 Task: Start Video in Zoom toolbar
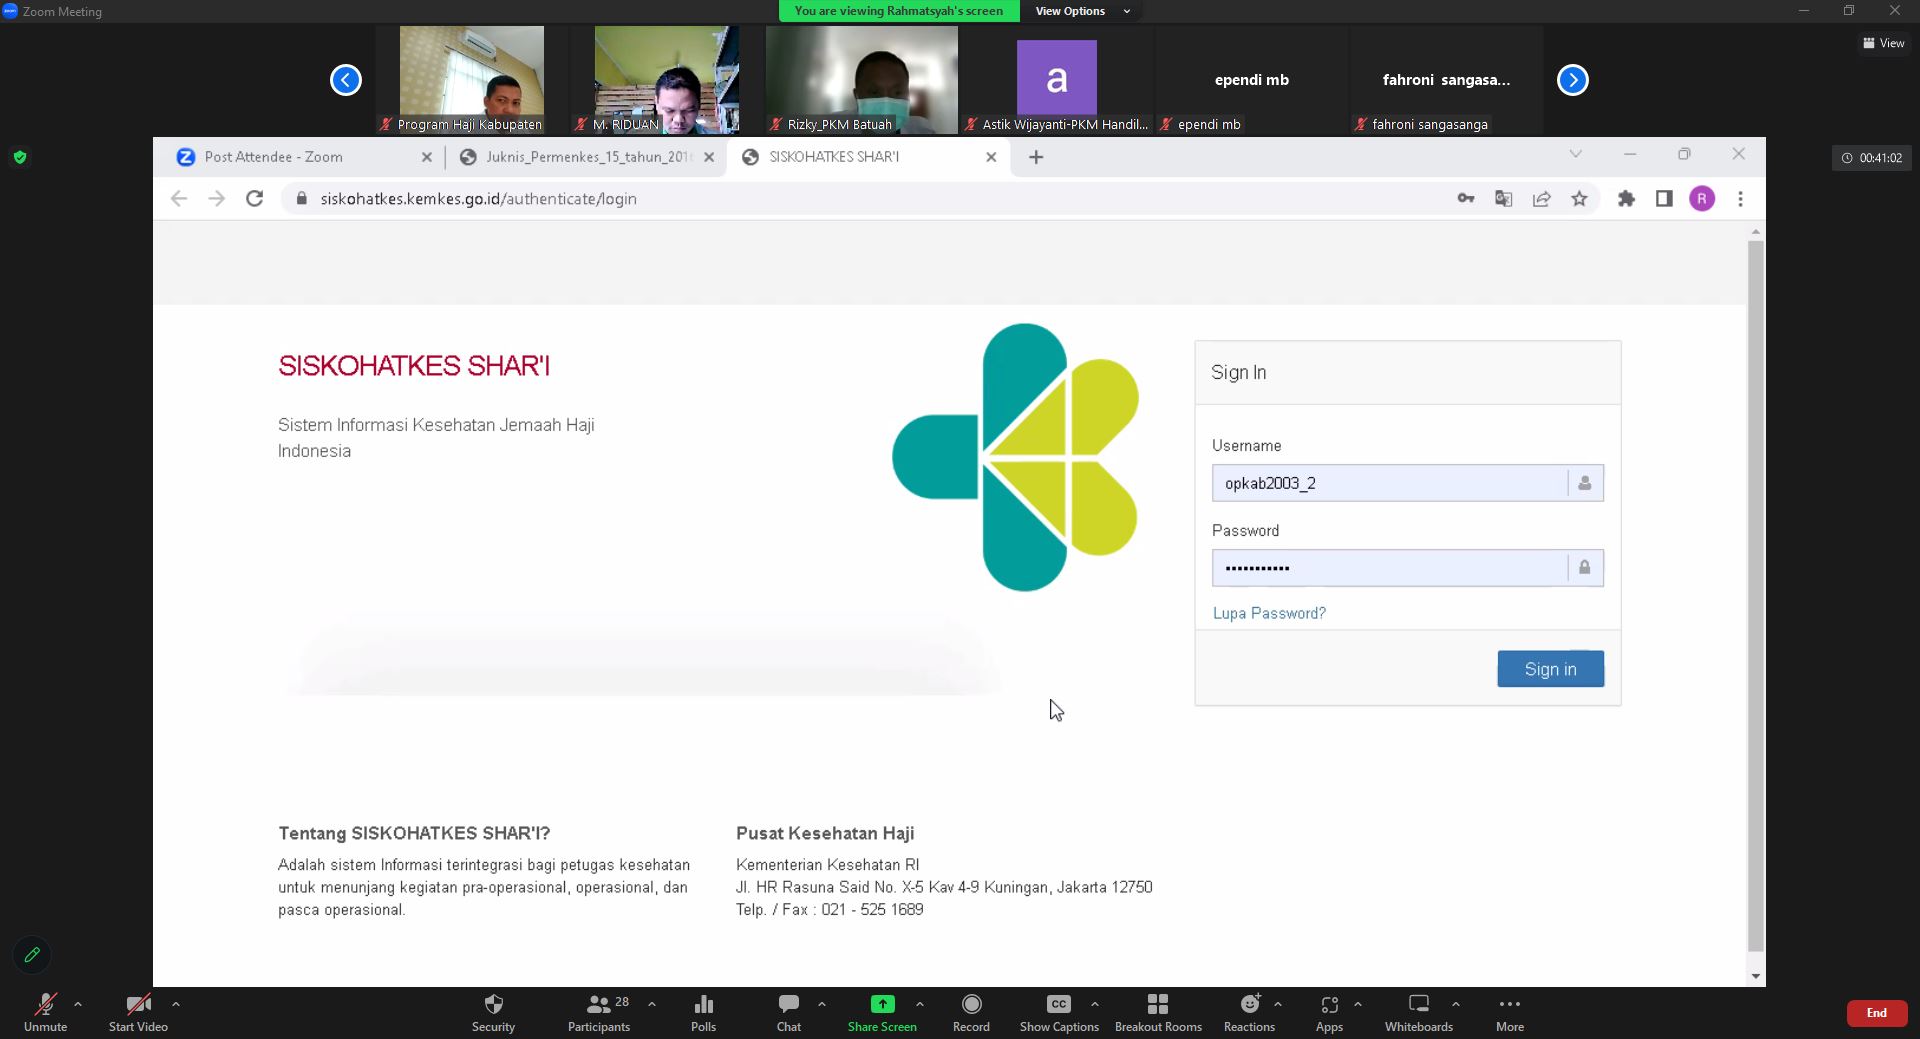[x=138, y=1012]
